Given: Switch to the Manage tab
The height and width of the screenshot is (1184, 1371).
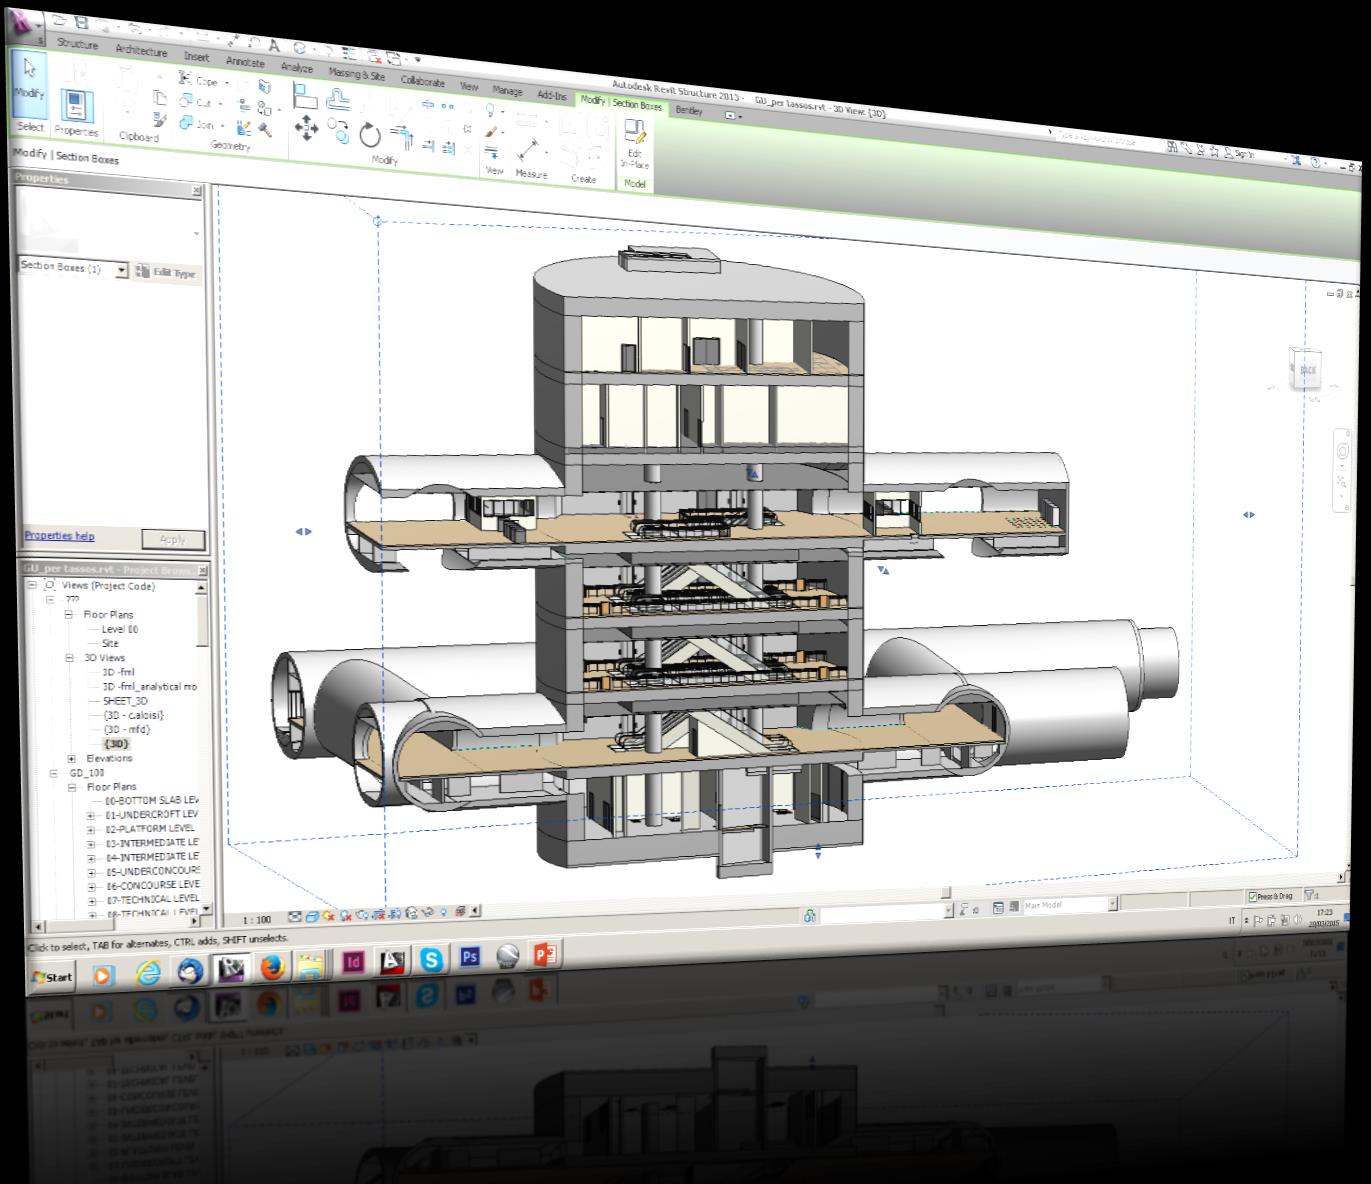Looking at the screenshot, I should click(x=507, y=91).
